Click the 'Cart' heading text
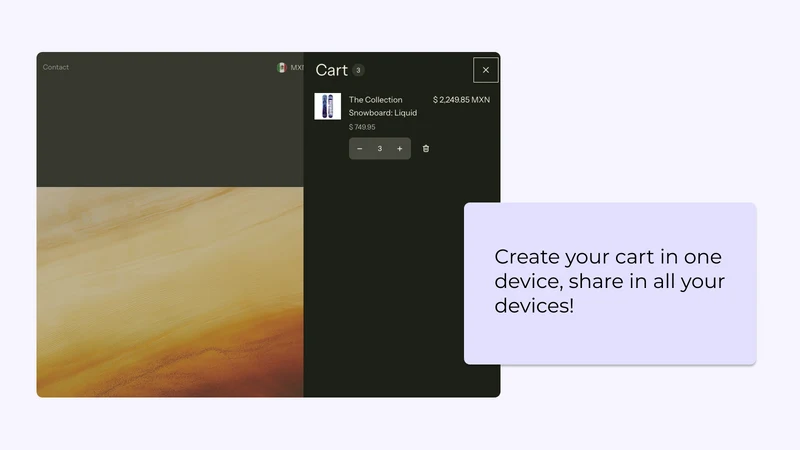Image resolution: width=800 pixels, height=450 pixels. click(x=332, y=70)
